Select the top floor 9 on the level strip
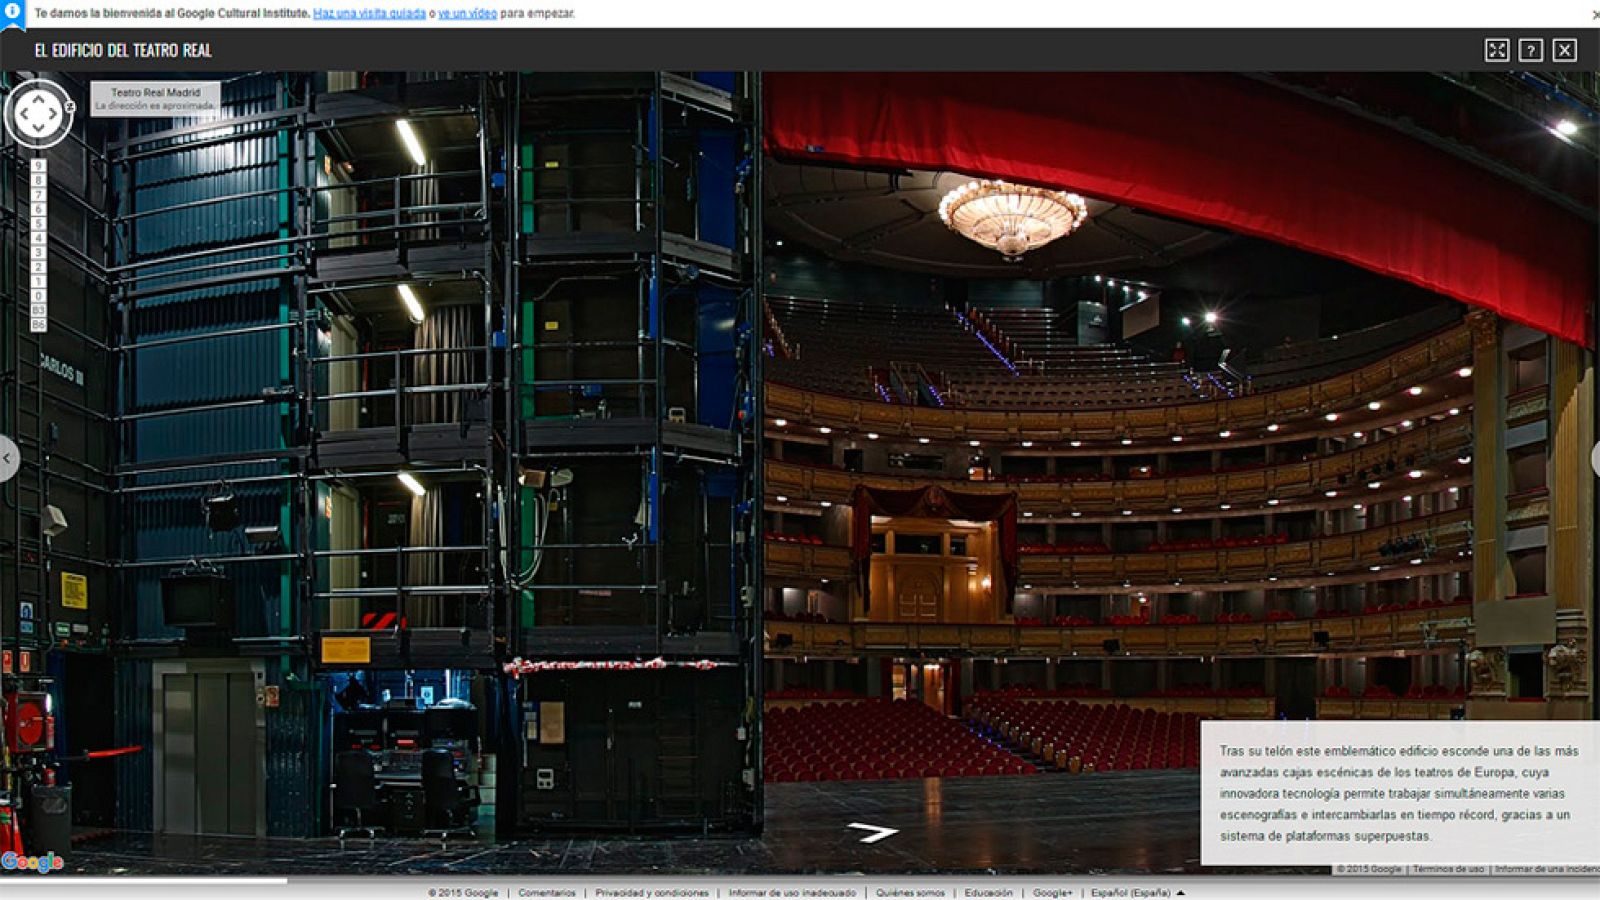Screen dimensions: 1600x900 38,164
